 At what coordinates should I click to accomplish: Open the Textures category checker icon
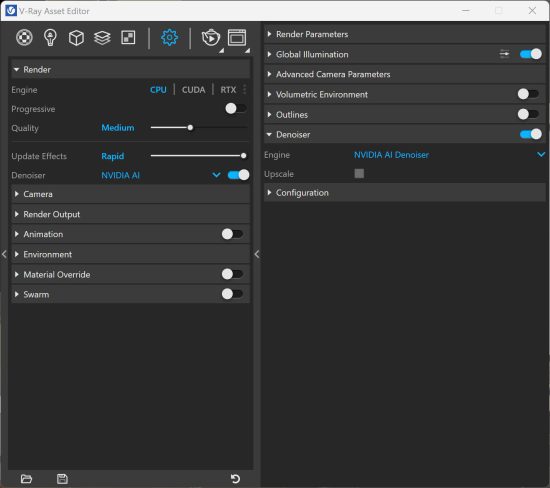pyautogui.click(x=128, y=38)
